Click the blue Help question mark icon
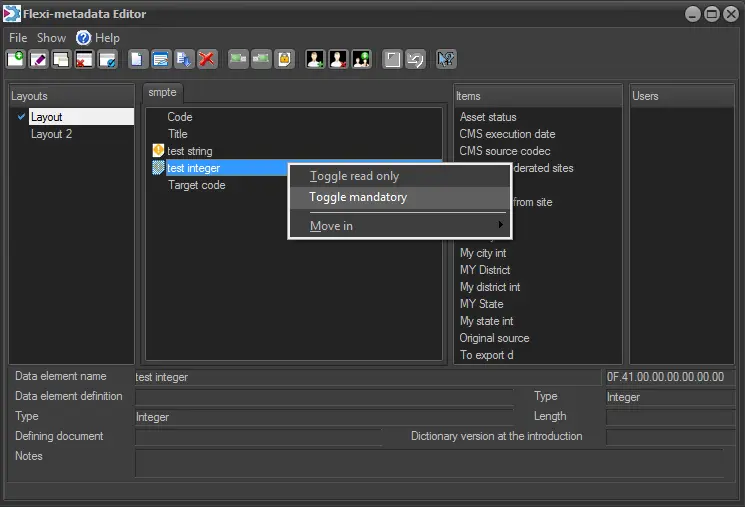Screen dimensions: 745x507 tap(83, 38)
